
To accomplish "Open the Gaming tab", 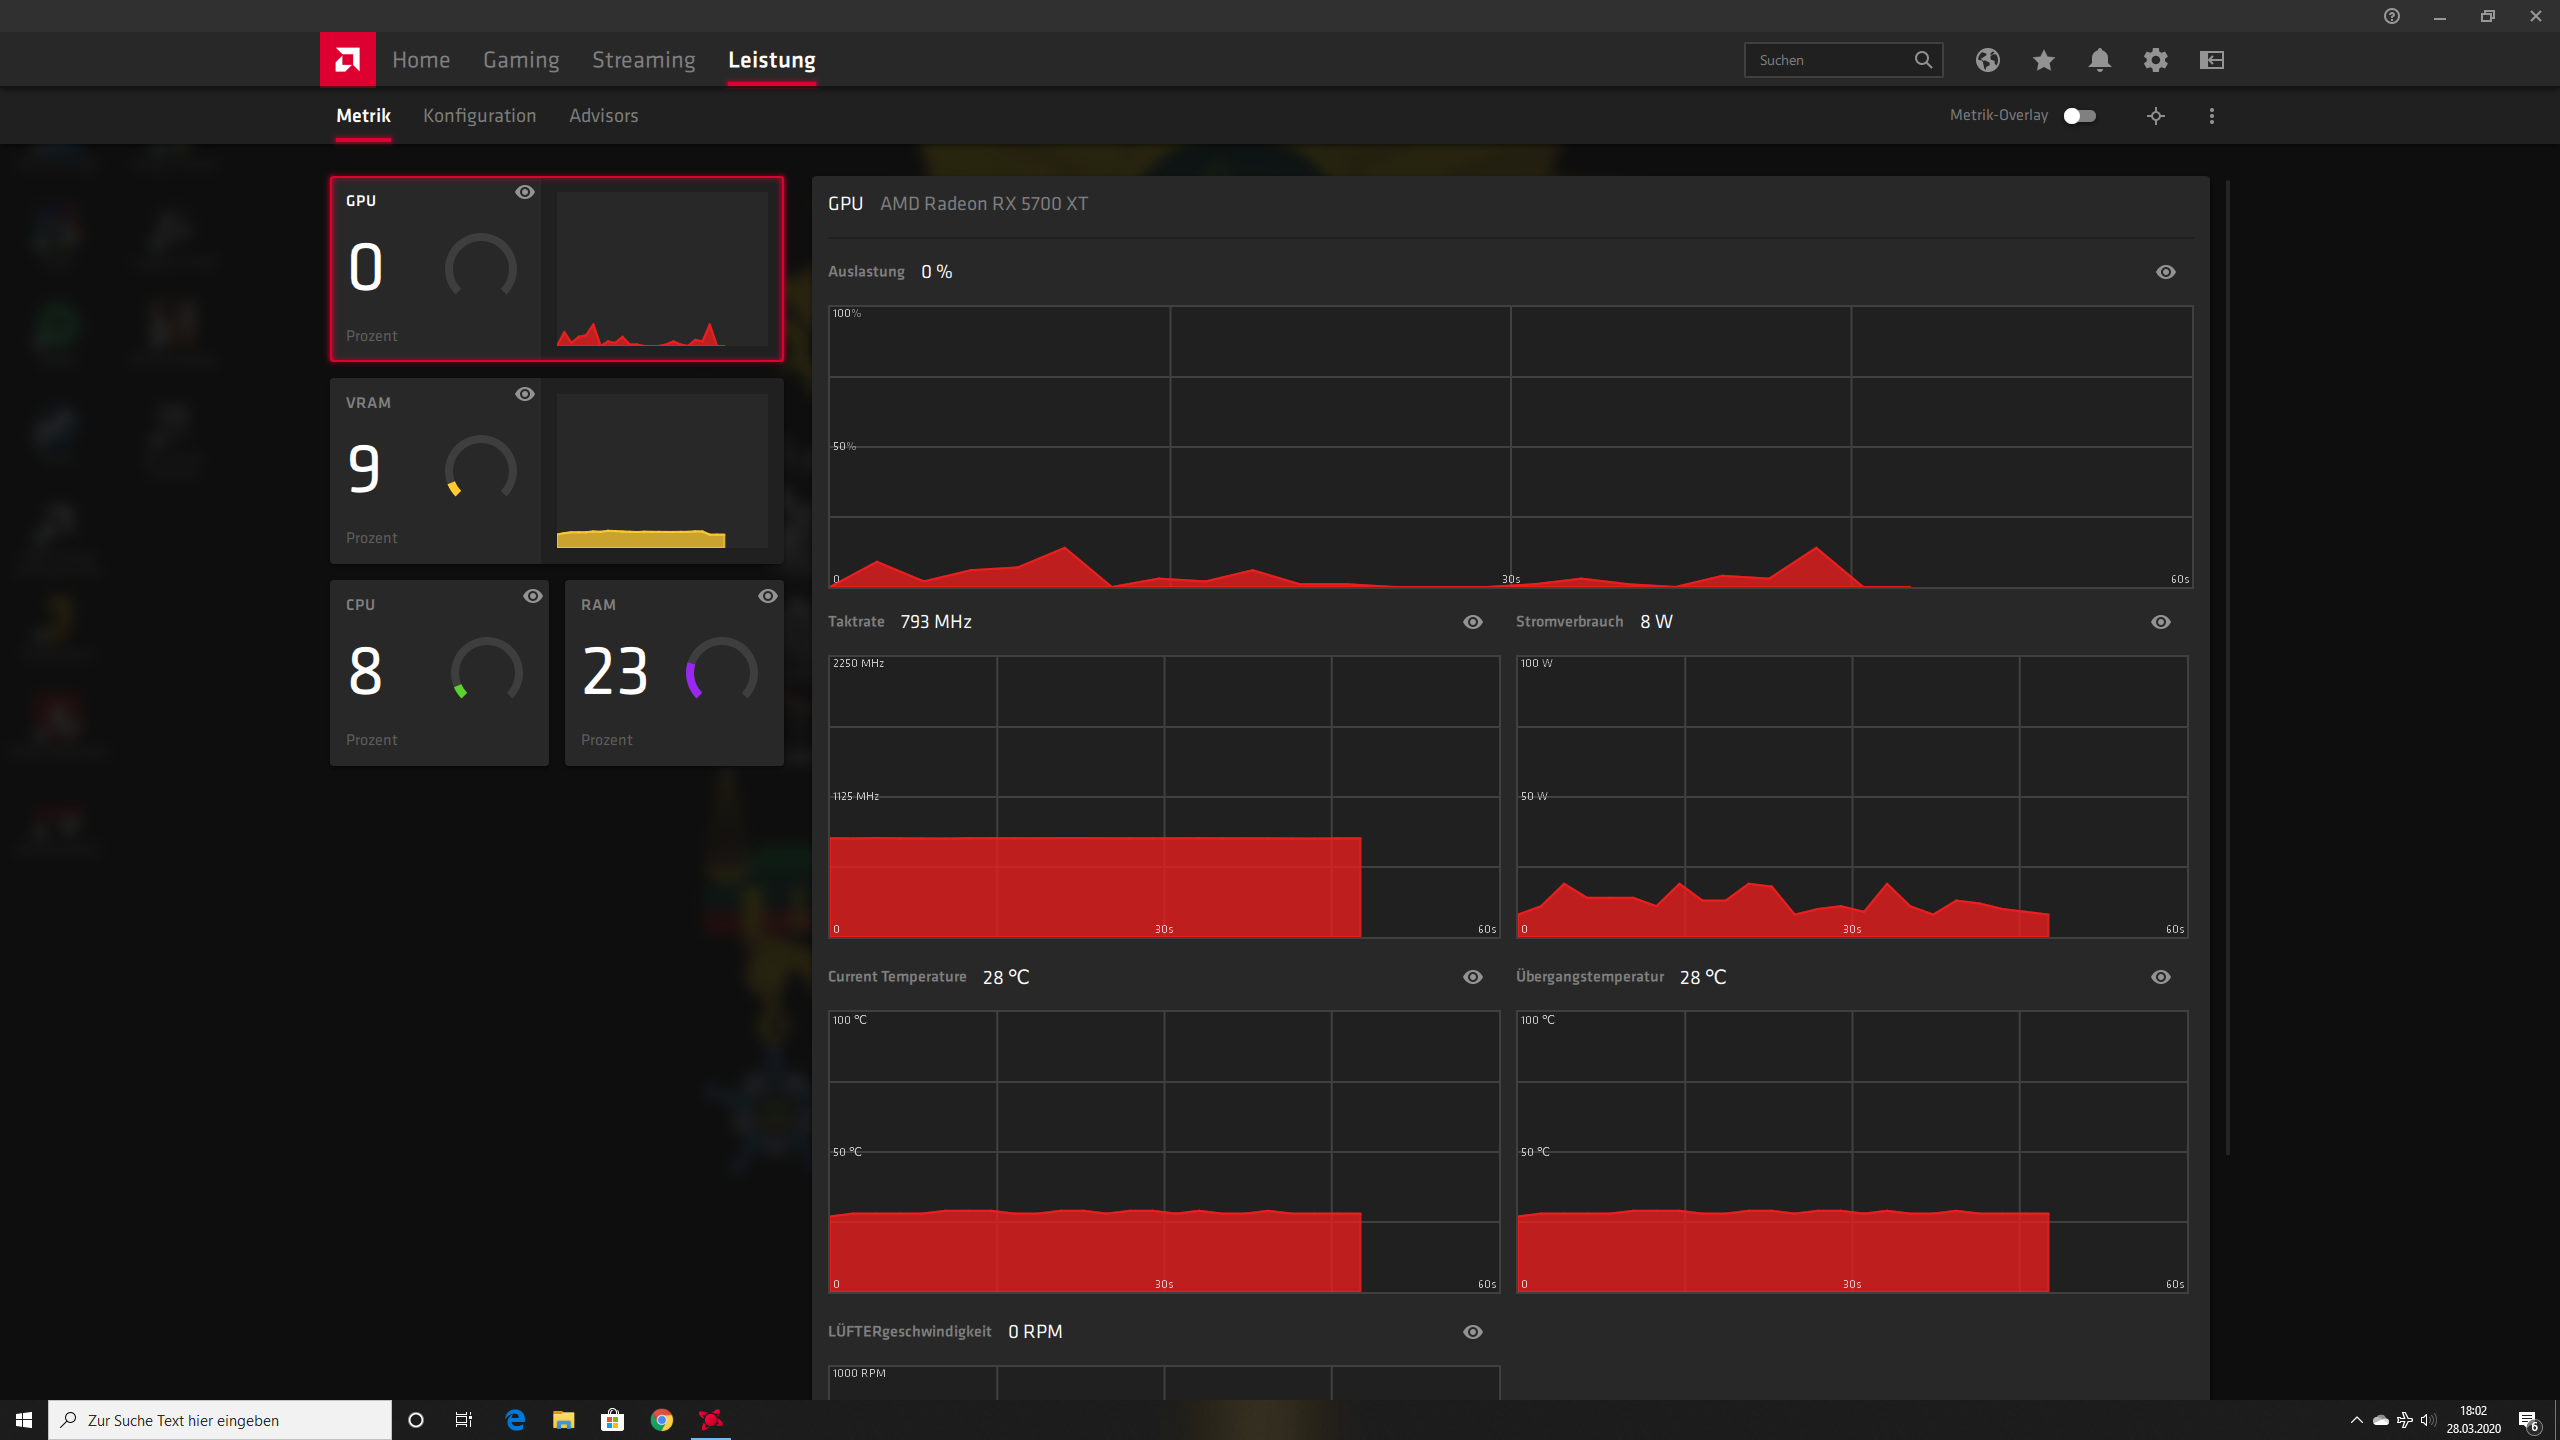I will click(520, 60).
